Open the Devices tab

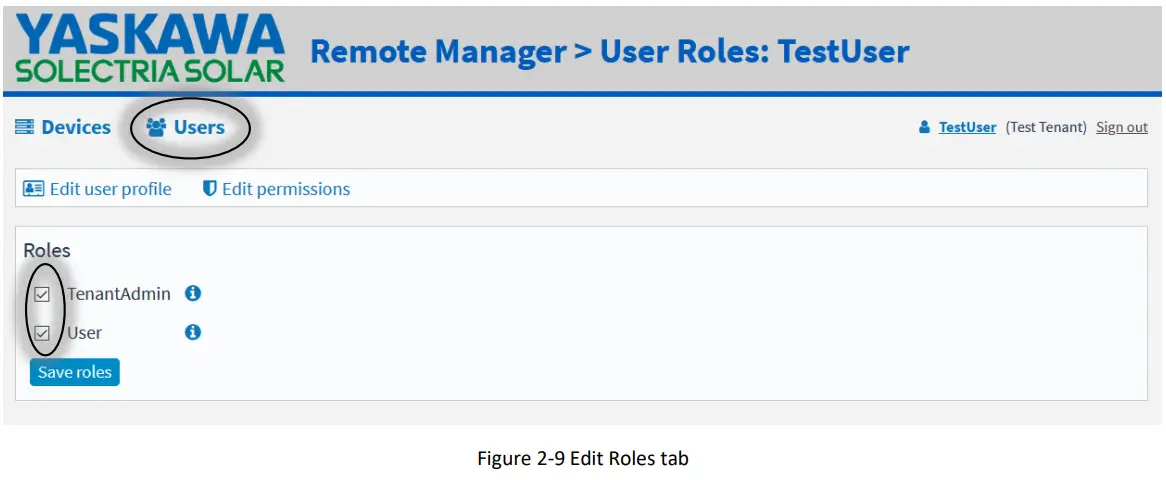coord(75,128)
